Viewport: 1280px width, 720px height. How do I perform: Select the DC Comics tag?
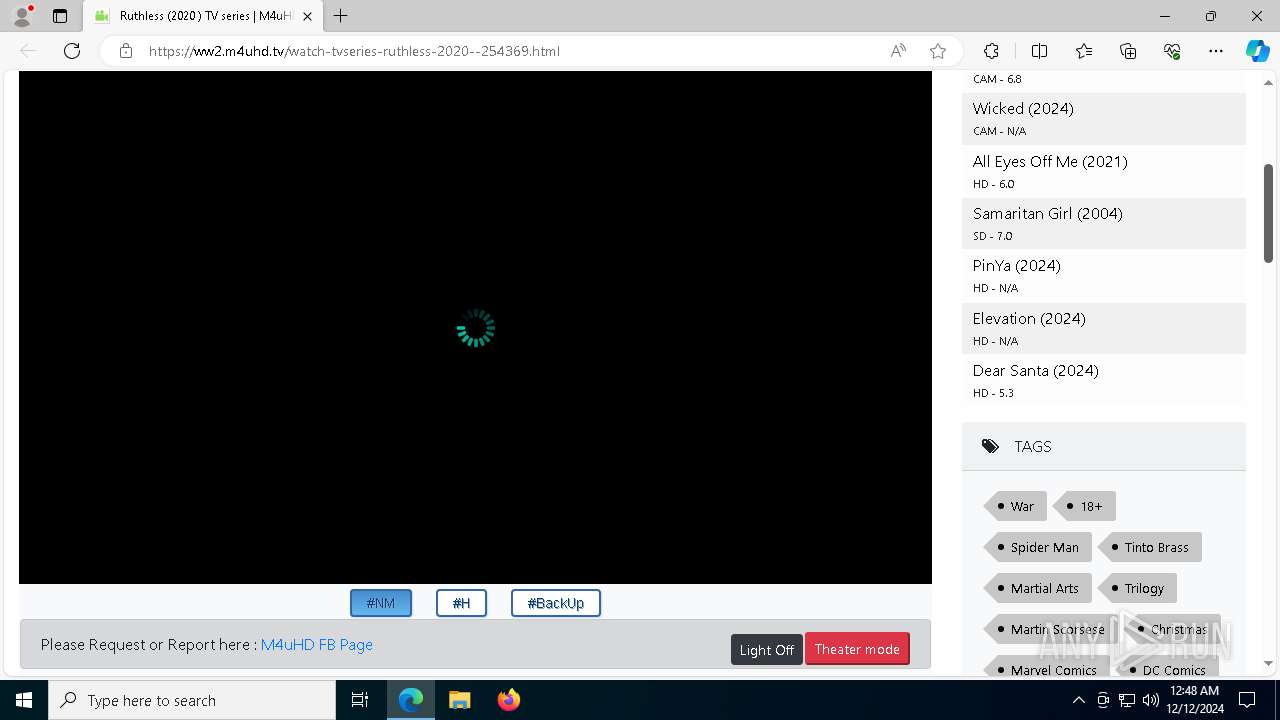coord(1167,669)
